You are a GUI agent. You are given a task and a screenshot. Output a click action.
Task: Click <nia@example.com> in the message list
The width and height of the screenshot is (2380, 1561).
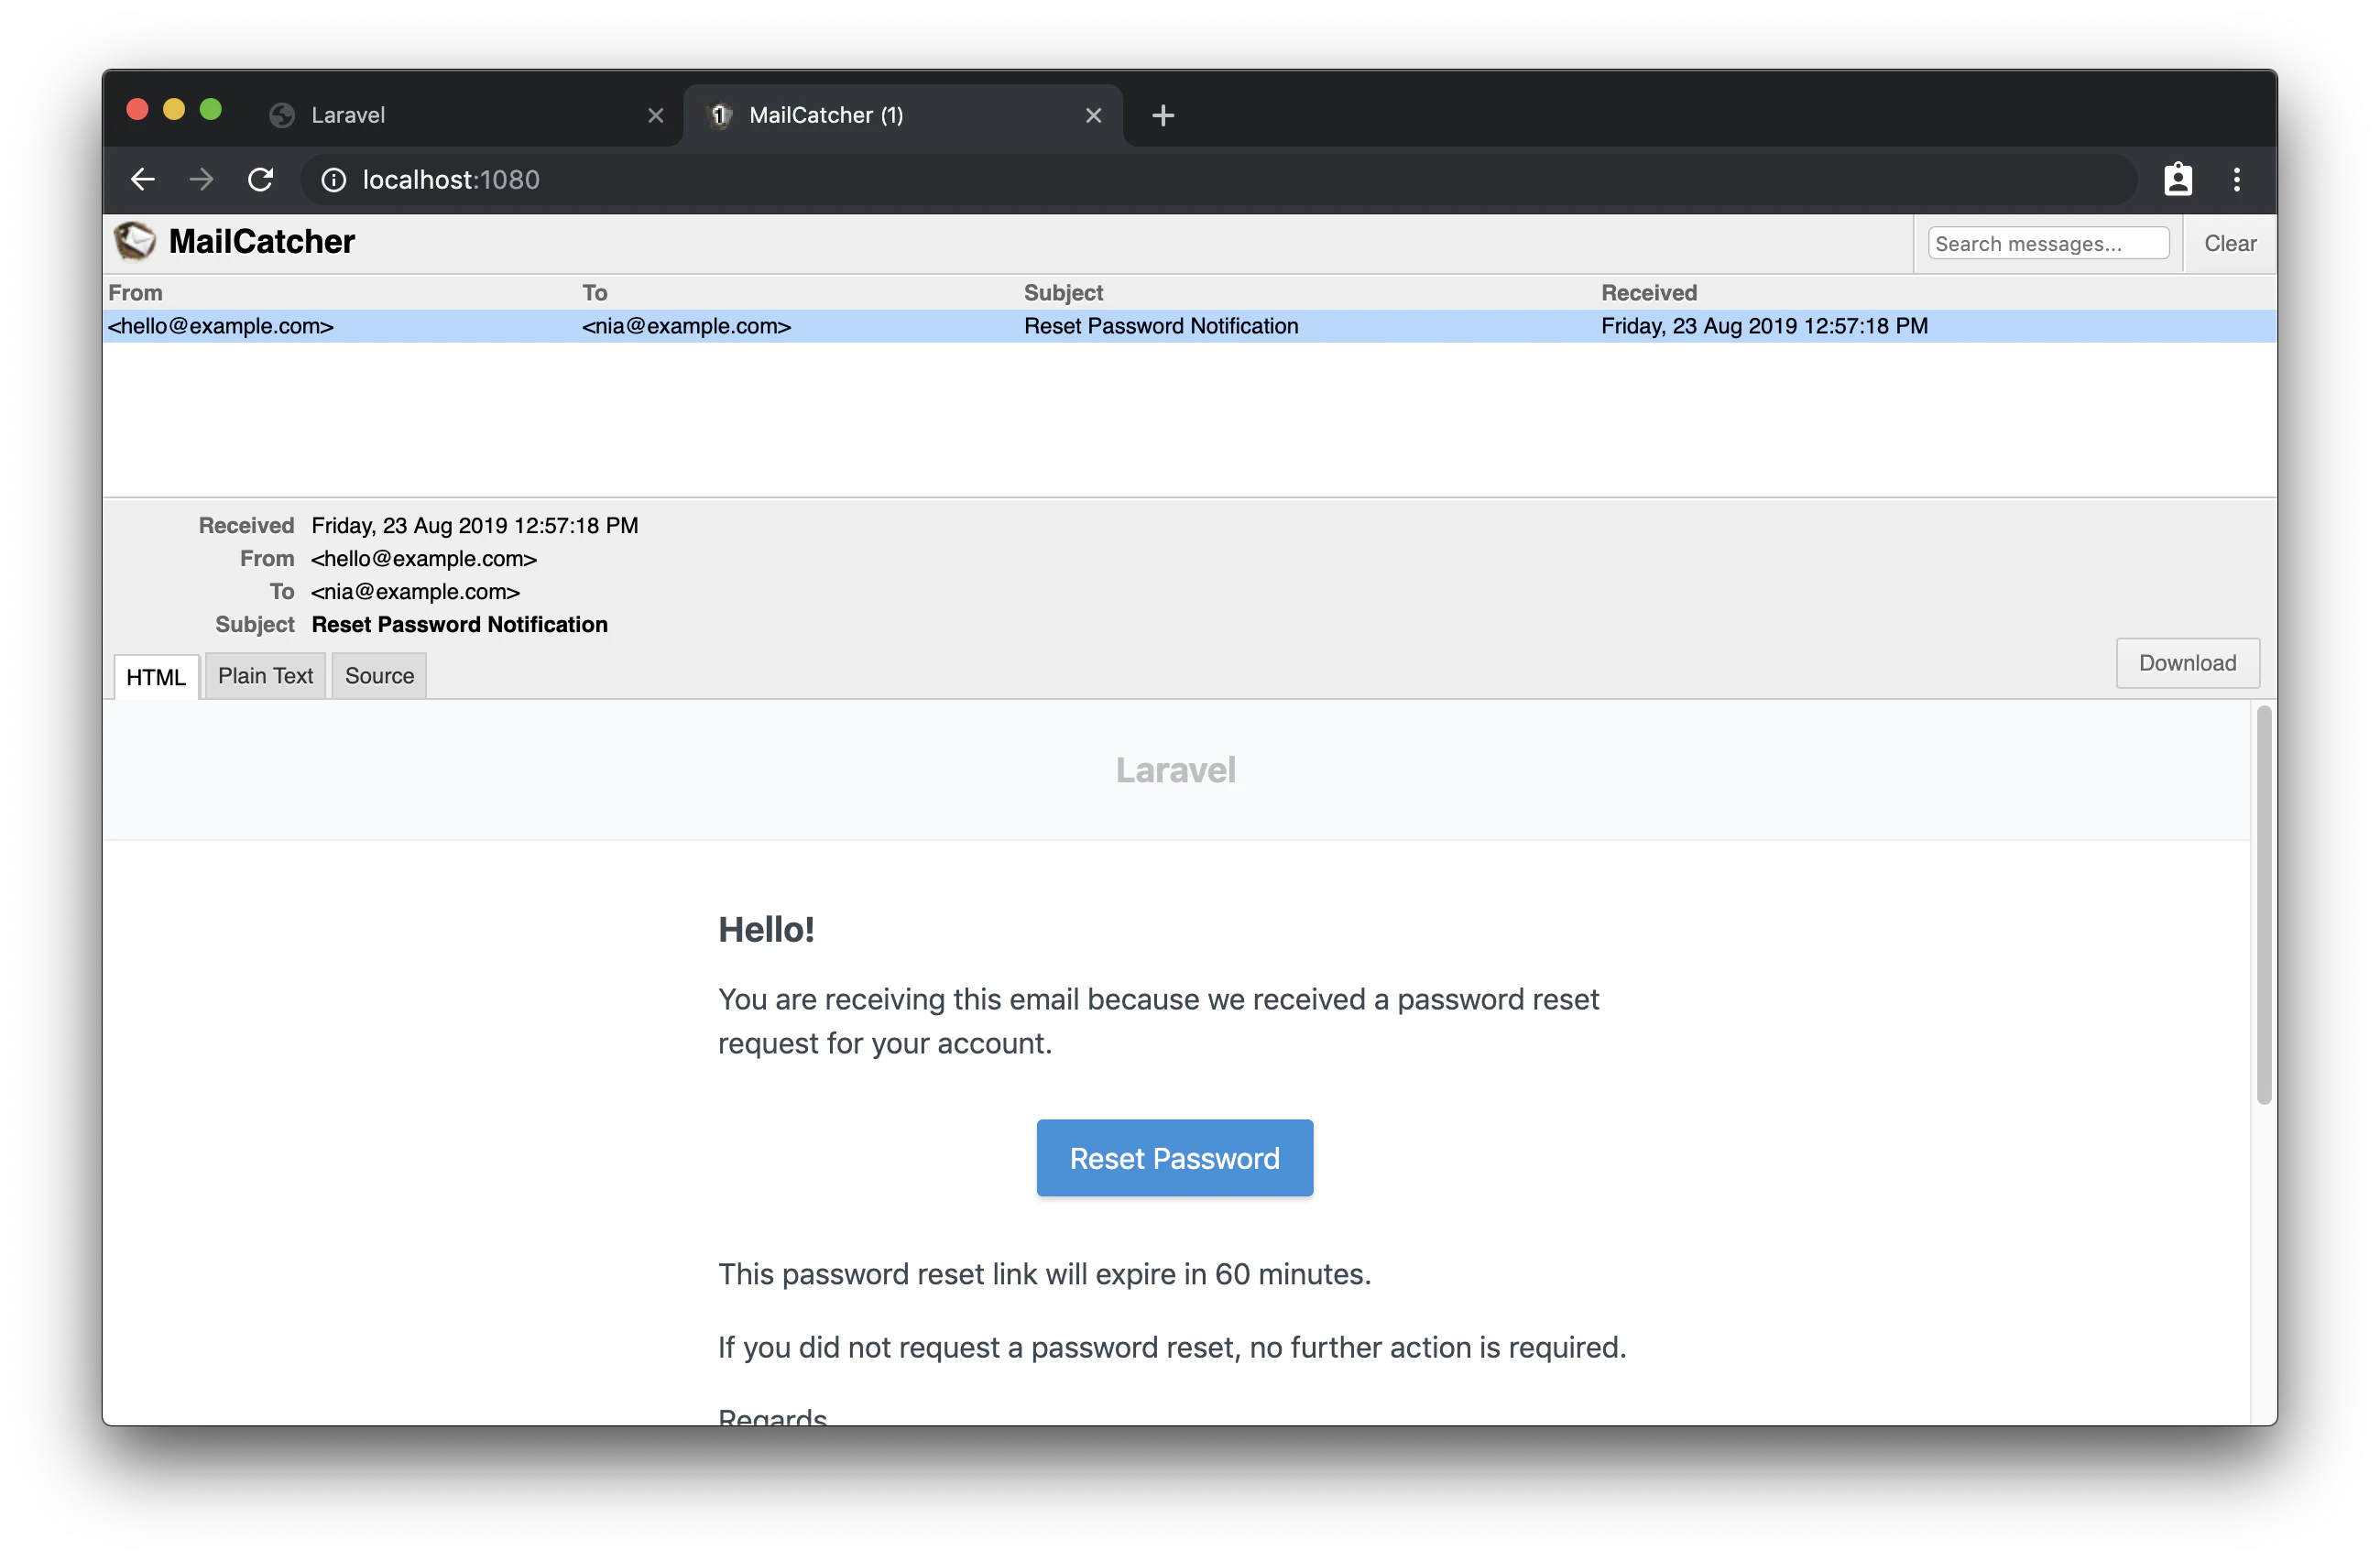coord(686,326)
